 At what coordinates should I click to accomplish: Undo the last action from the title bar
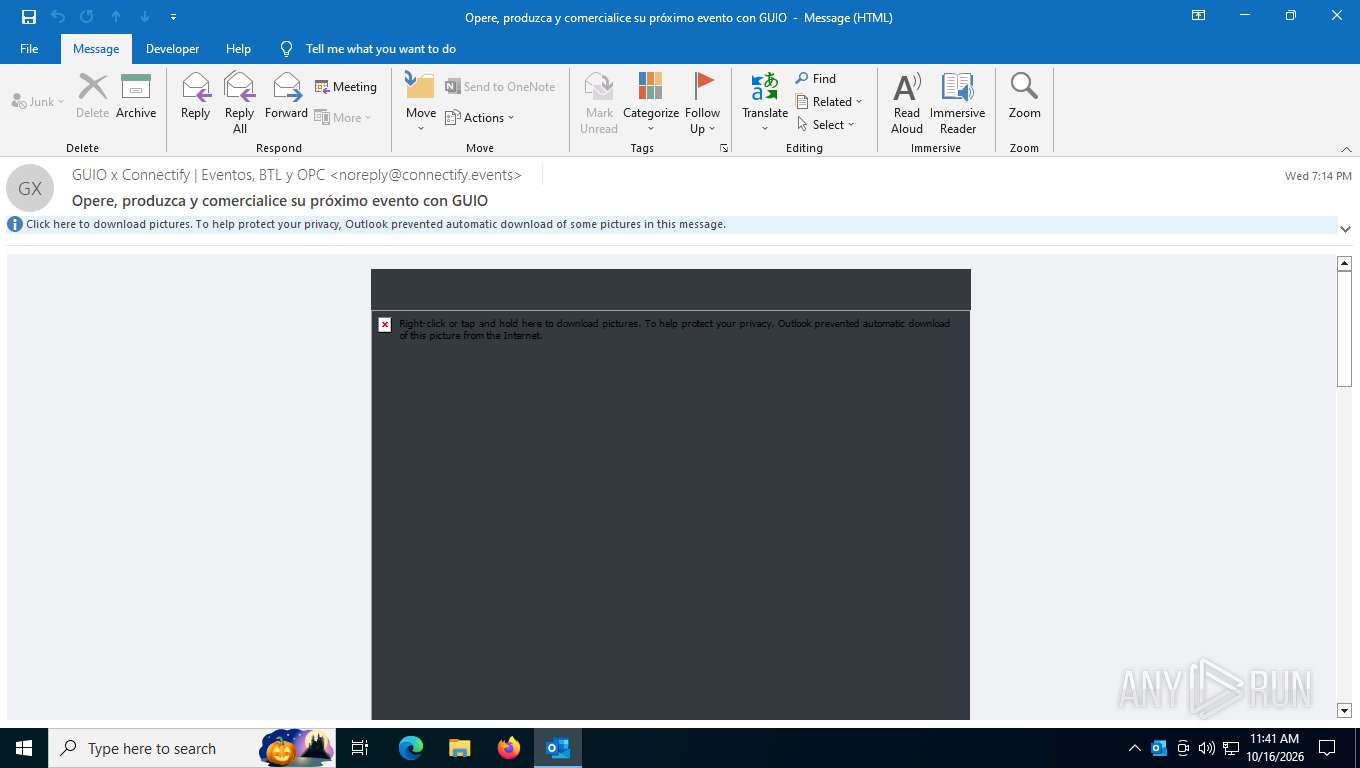(58, 17)
